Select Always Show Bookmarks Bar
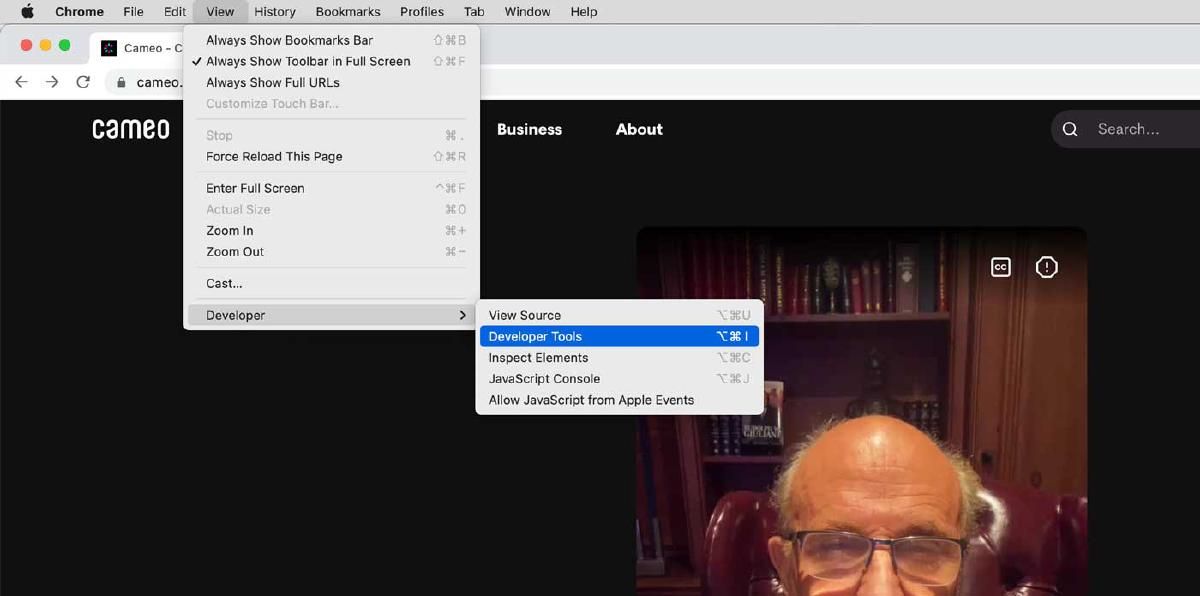 331,40
